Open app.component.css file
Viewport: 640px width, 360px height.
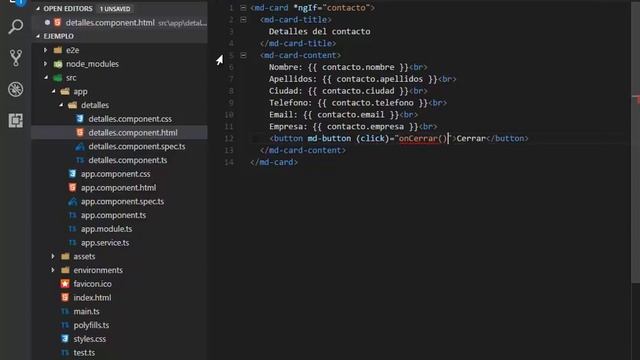coord(116,174)
